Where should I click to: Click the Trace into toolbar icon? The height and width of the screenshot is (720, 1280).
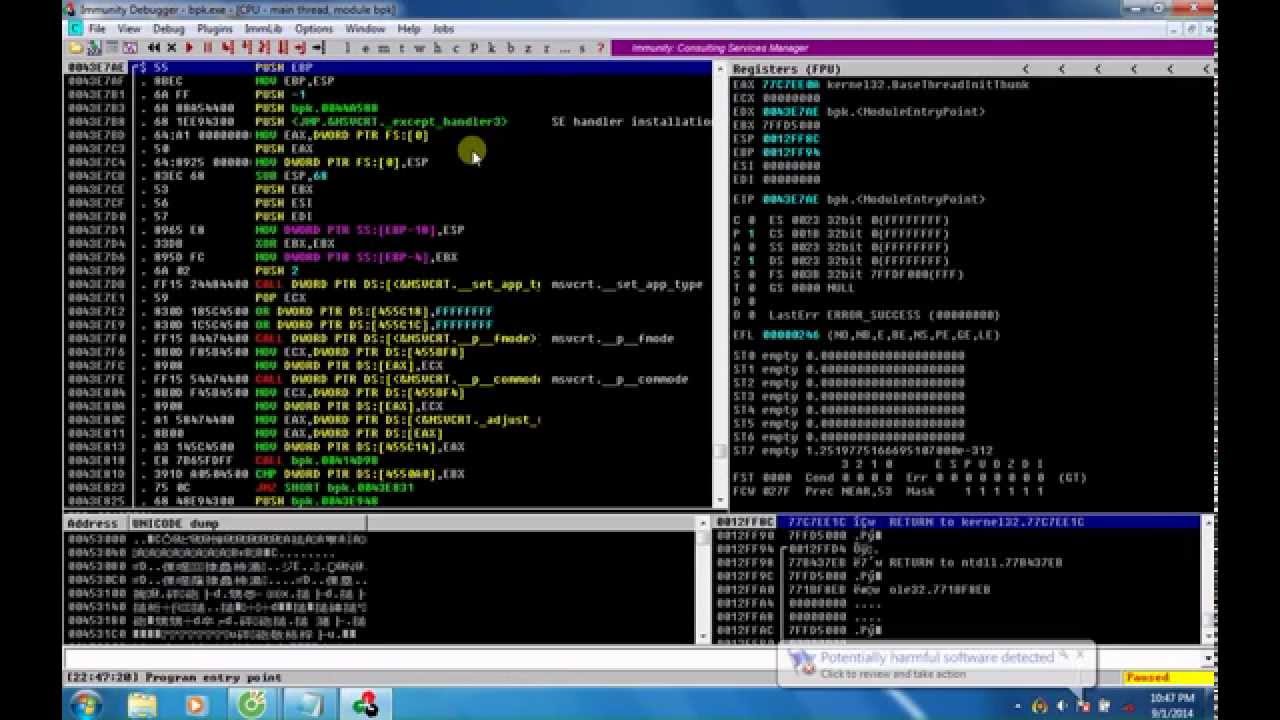263,48
